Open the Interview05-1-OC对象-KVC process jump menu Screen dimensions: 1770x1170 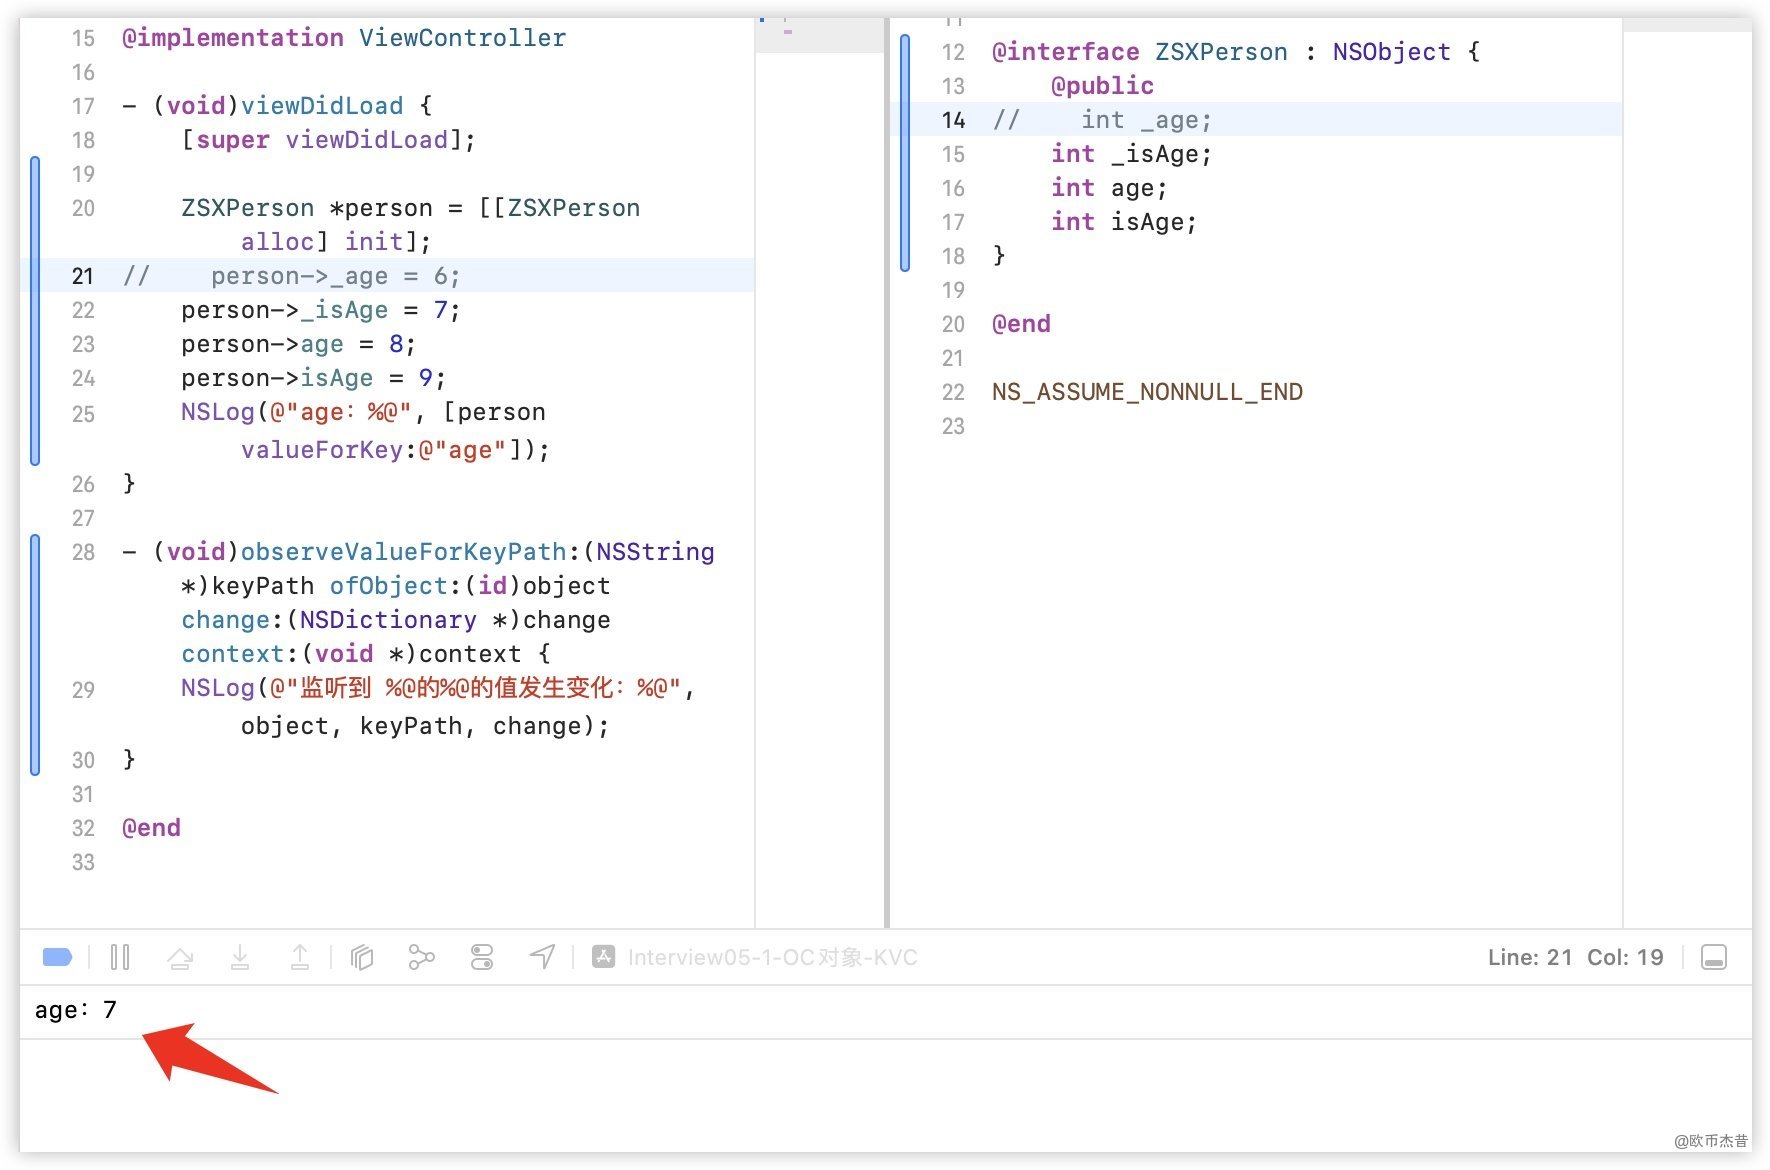tap(772, 957)
